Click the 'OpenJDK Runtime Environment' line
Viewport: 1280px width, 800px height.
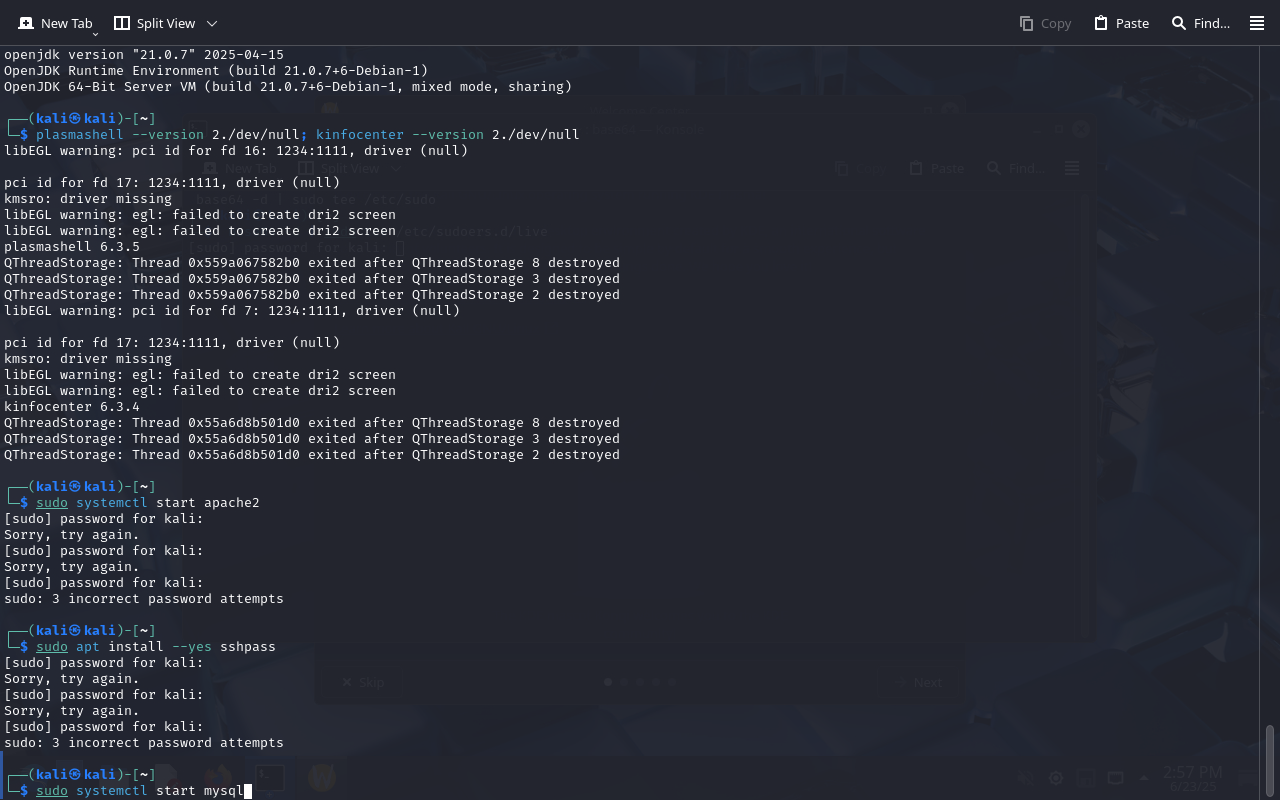[x=216, y=71]
